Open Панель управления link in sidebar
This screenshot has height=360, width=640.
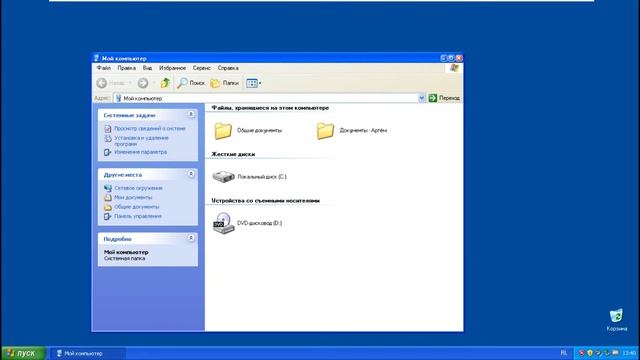[138, 216]
